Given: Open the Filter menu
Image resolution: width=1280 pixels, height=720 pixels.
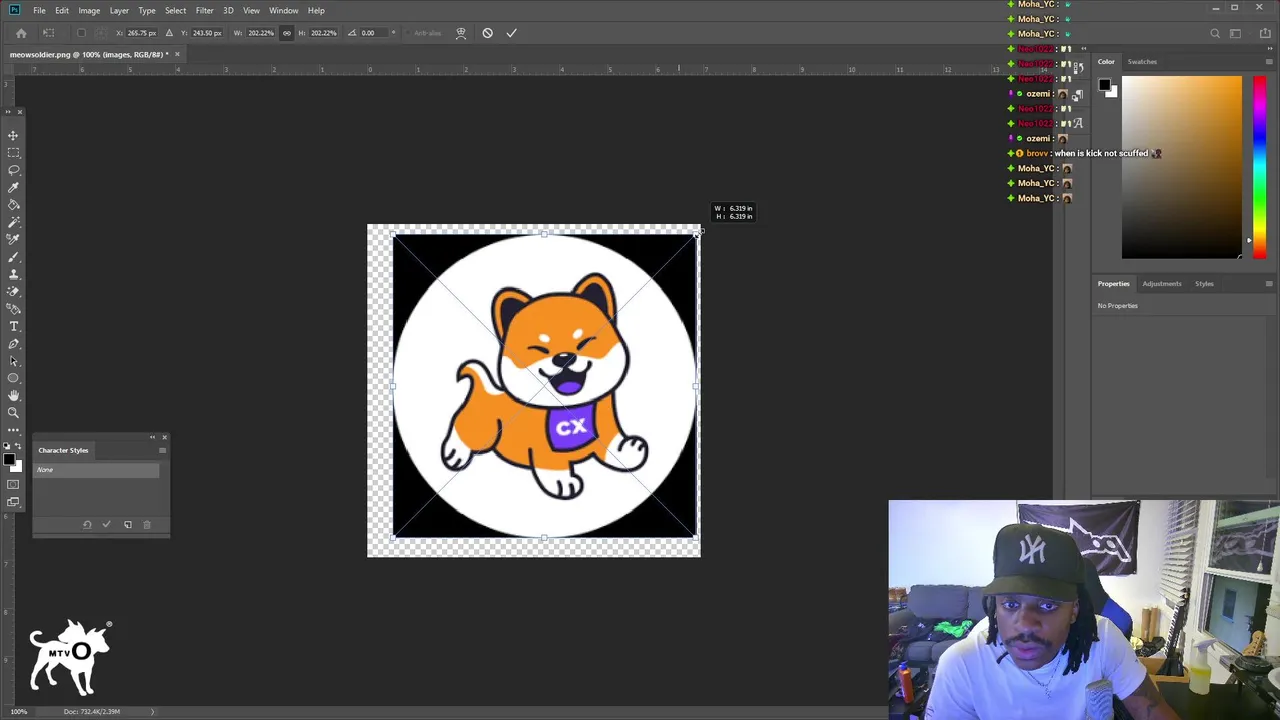Looking at the screenshot, I should (x=204, y=10).
